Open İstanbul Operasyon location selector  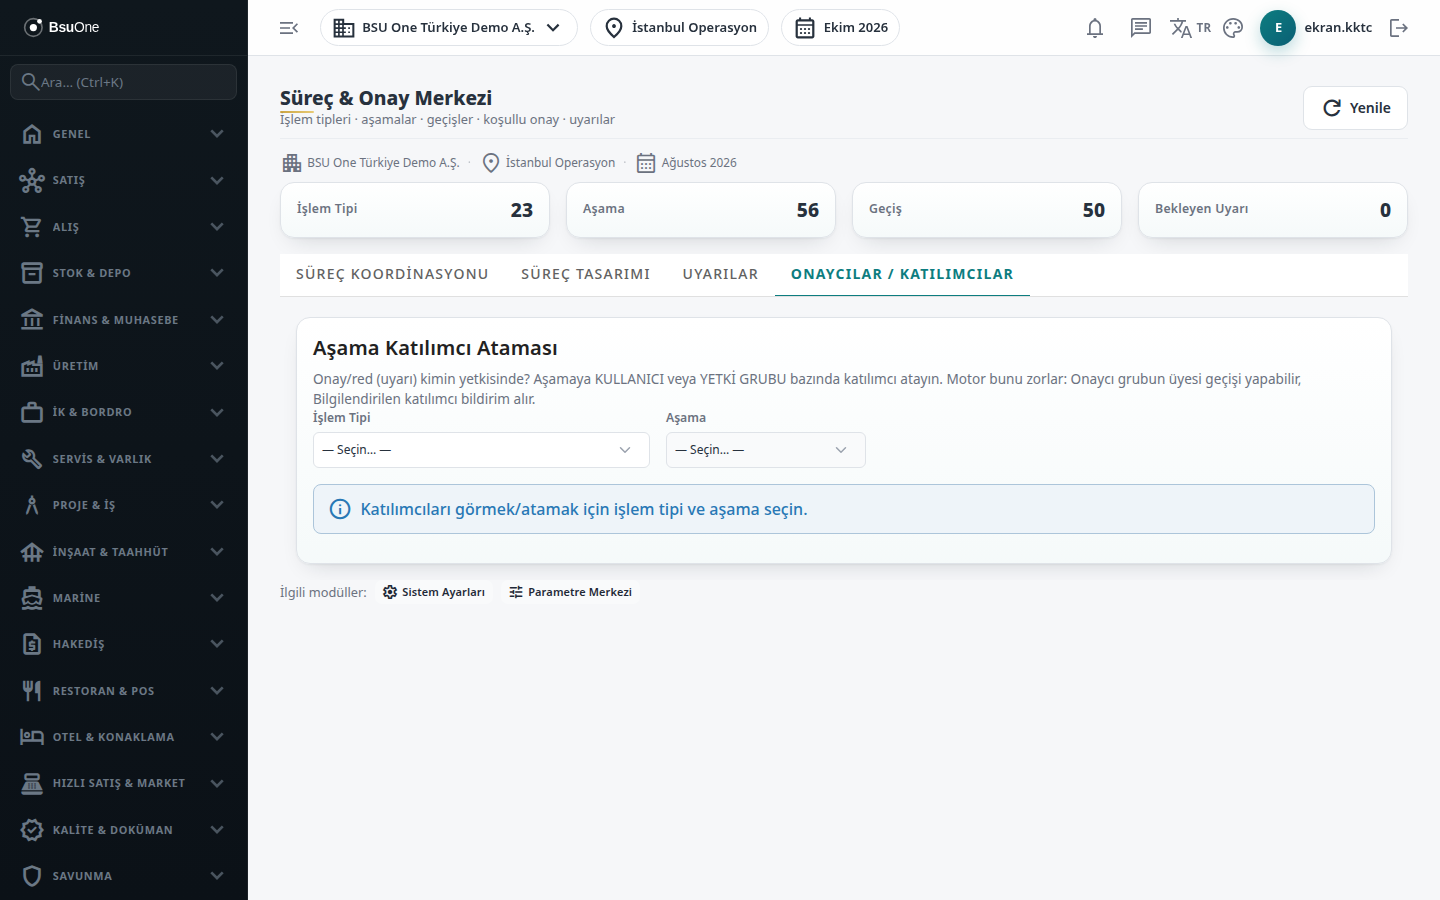click(680, 28)
